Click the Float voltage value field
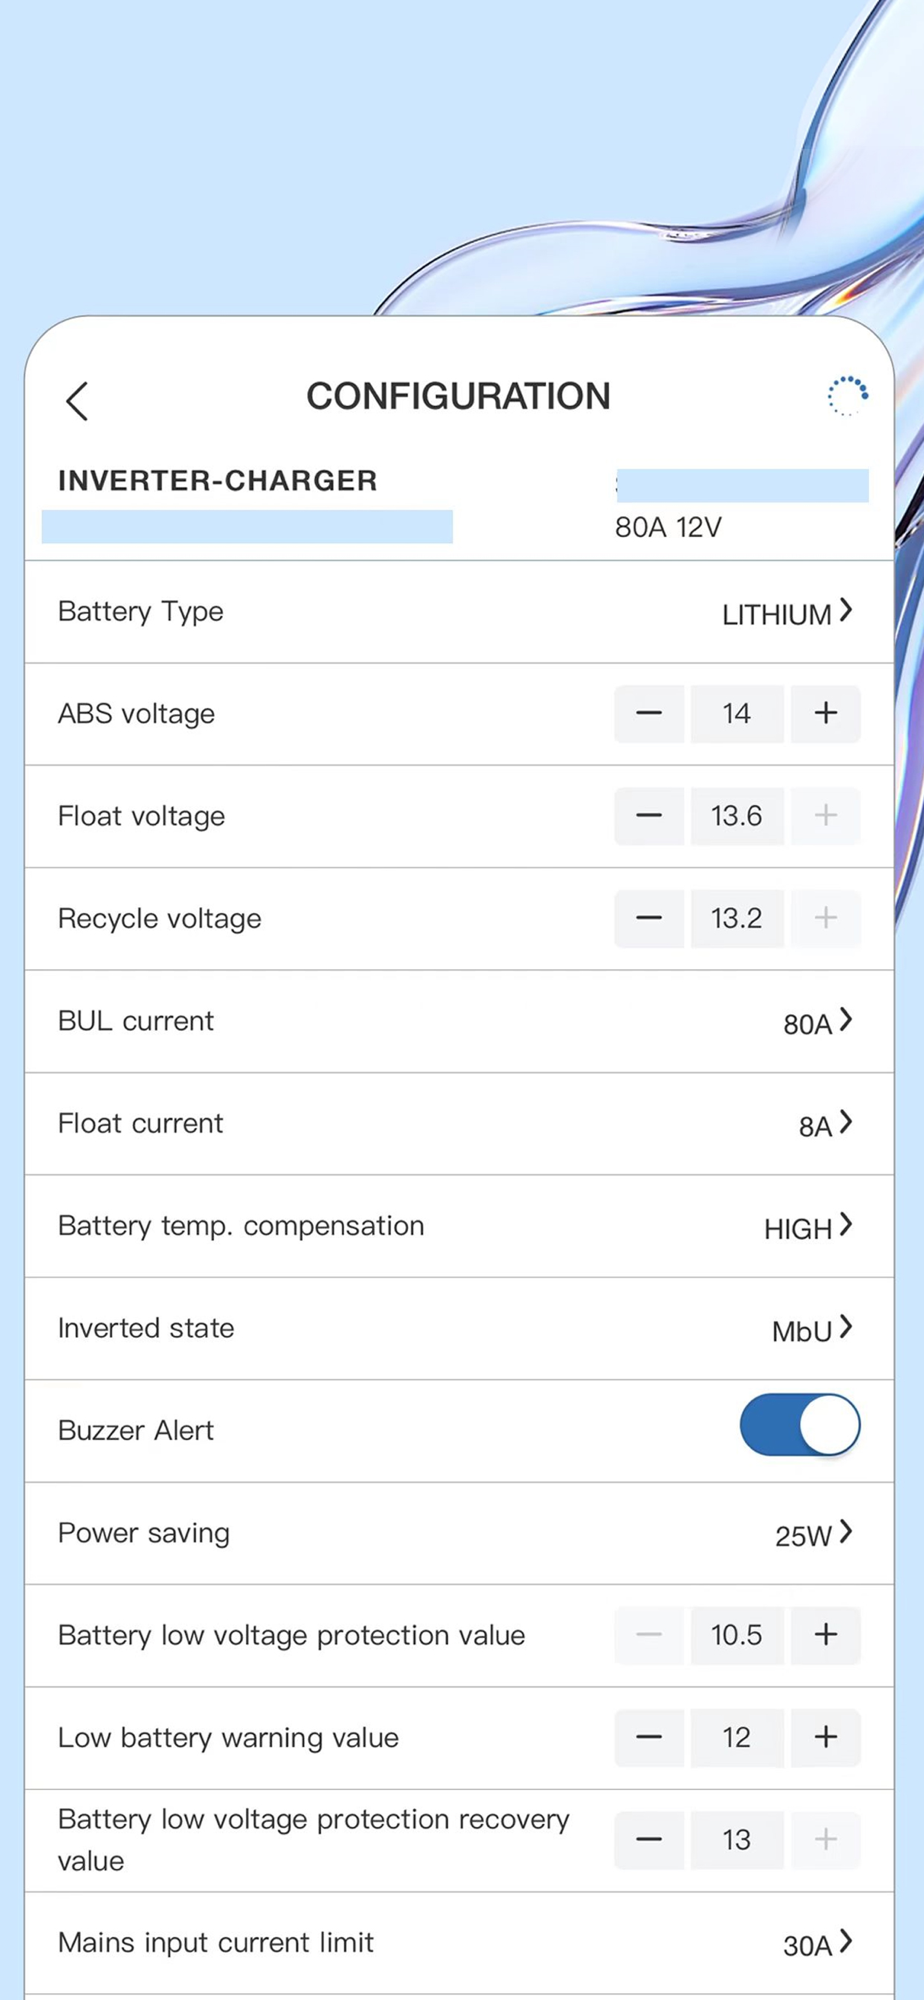Viewport: 924px width, 2000px height. pyautogui.click(x=737, y=816)
